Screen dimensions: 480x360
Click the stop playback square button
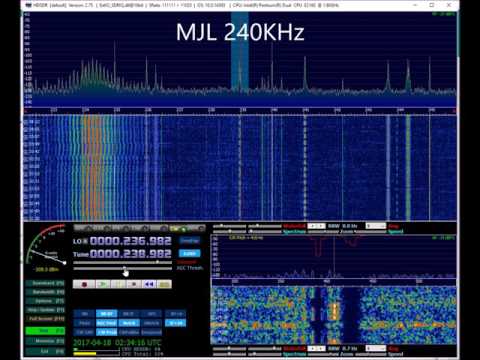tap(134, 284)
